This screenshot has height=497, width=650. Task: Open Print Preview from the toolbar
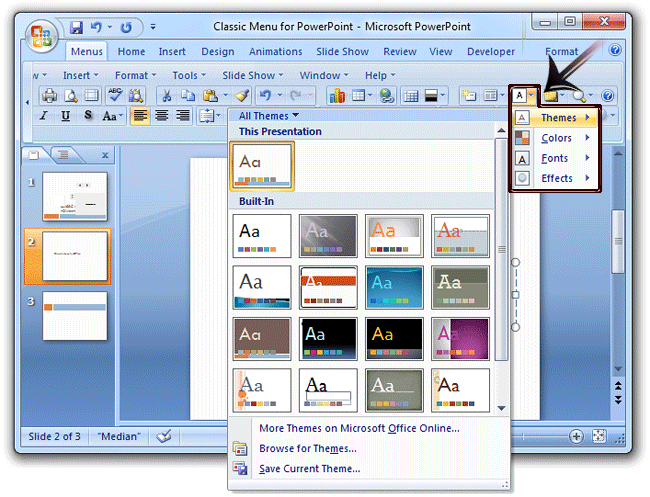click(71, 96)
